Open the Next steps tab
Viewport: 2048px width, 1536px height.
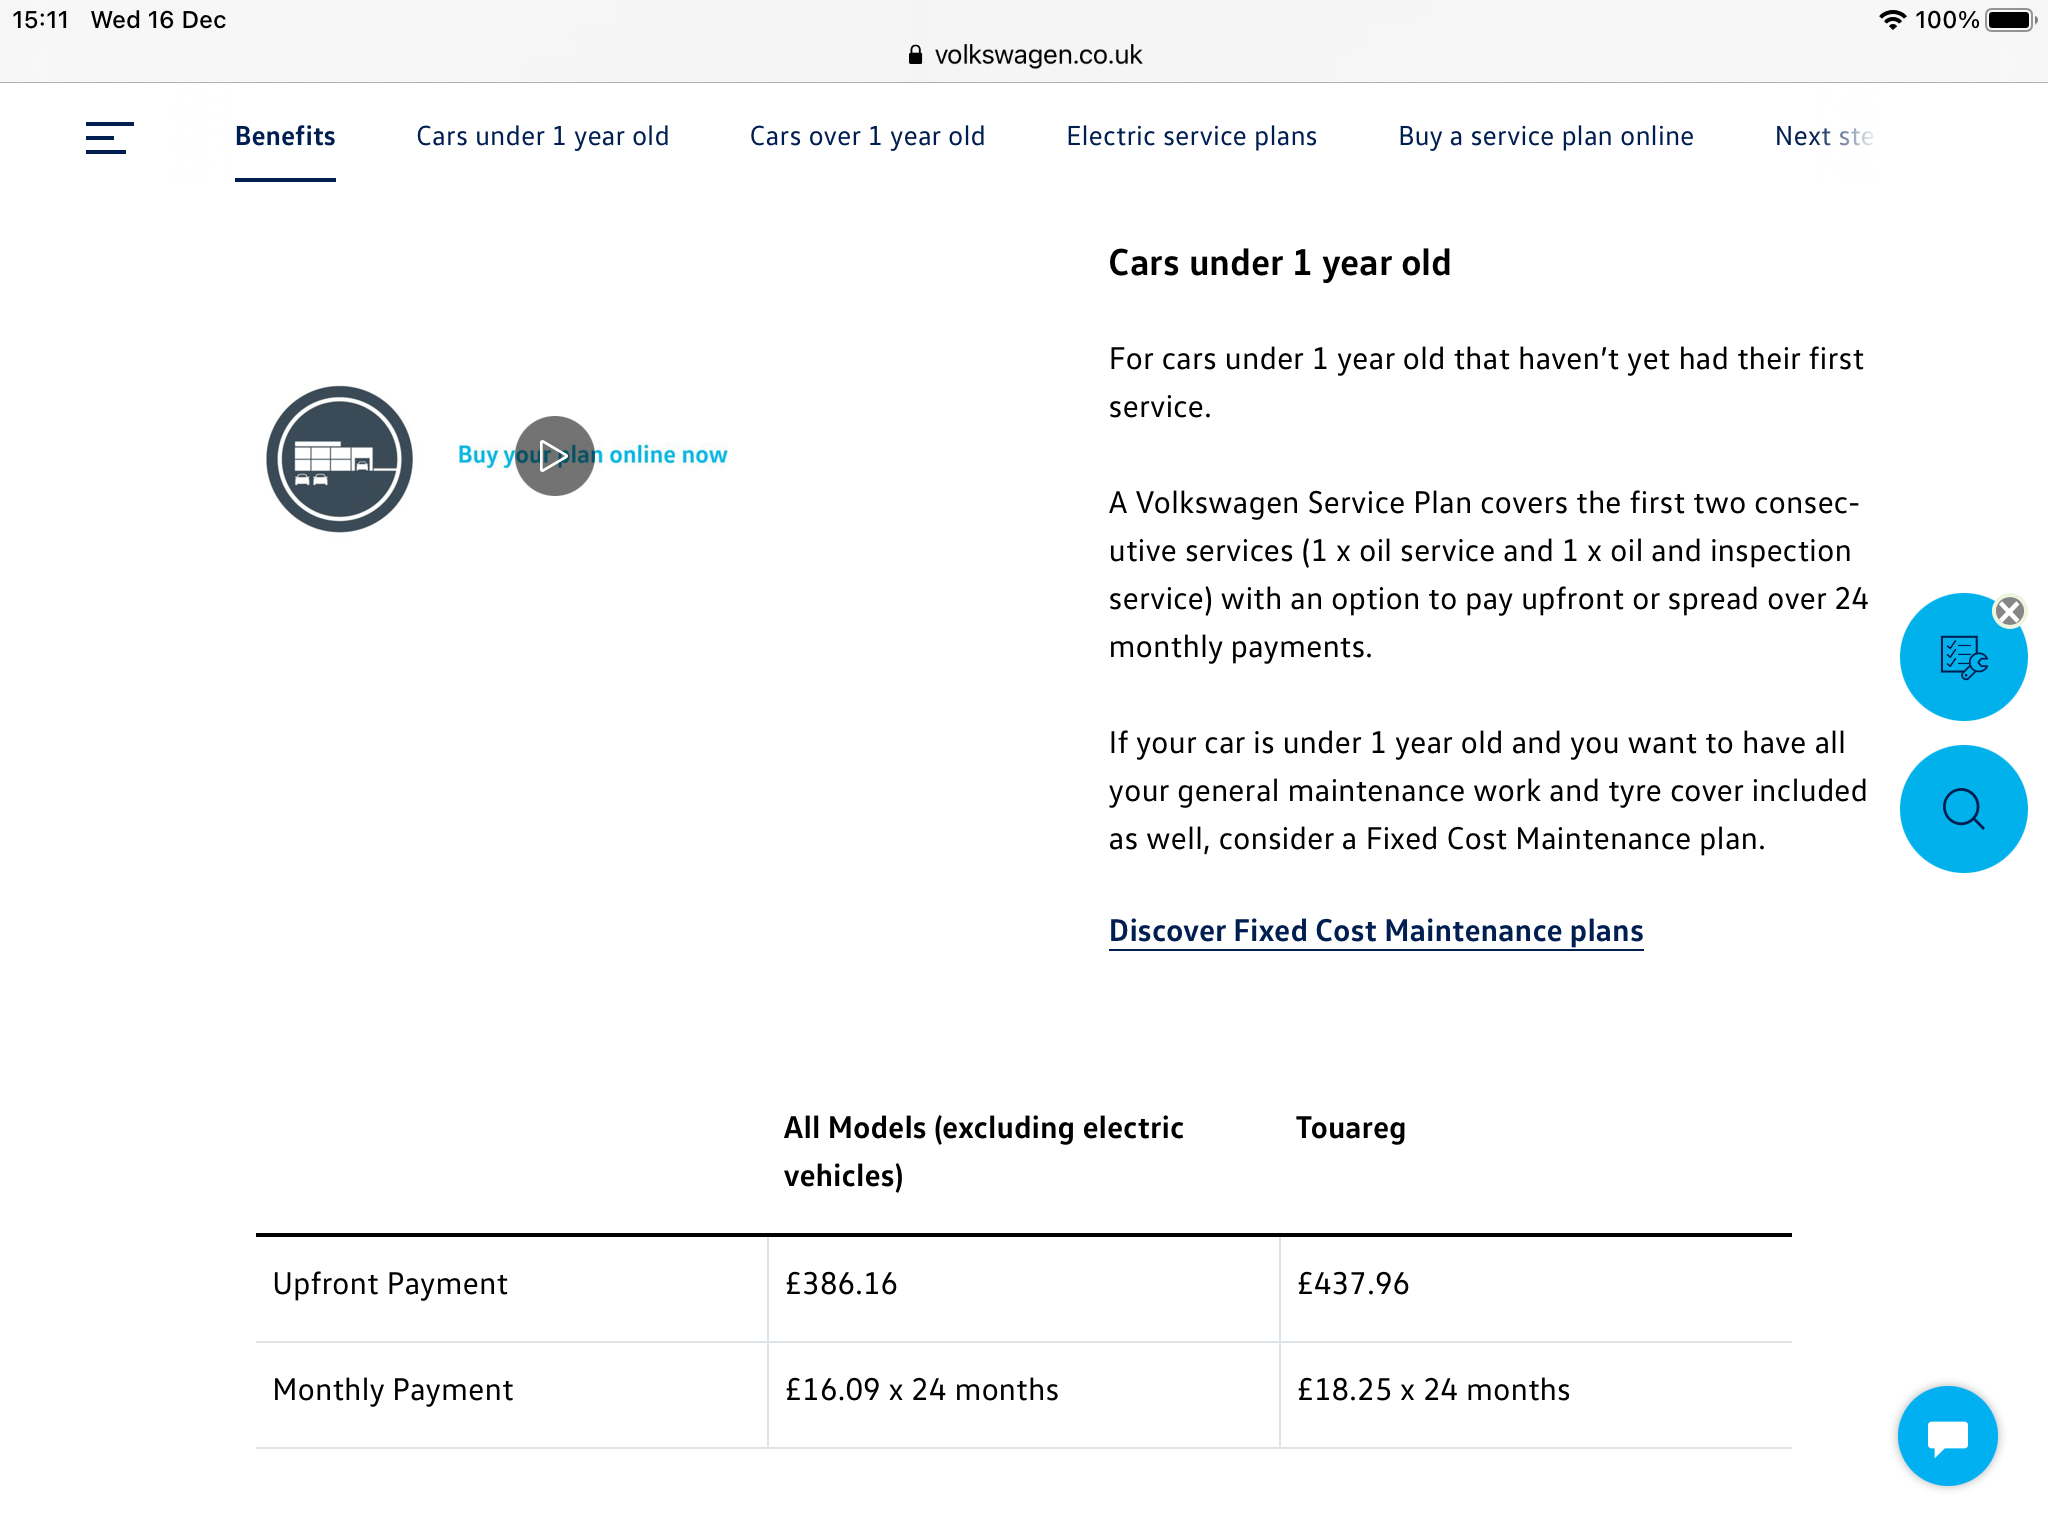(x=1823, y=136)
